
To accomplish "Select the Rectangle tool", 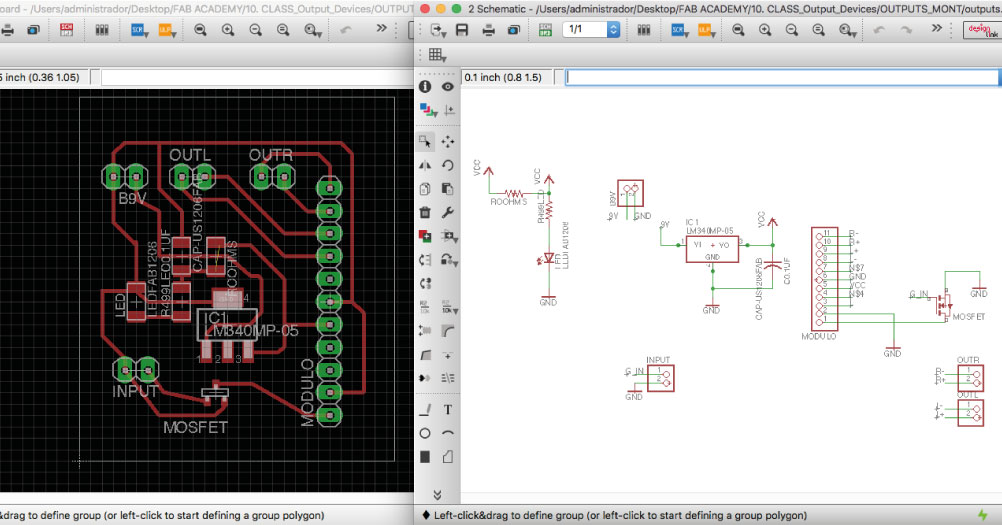I will tap(425, 457).
